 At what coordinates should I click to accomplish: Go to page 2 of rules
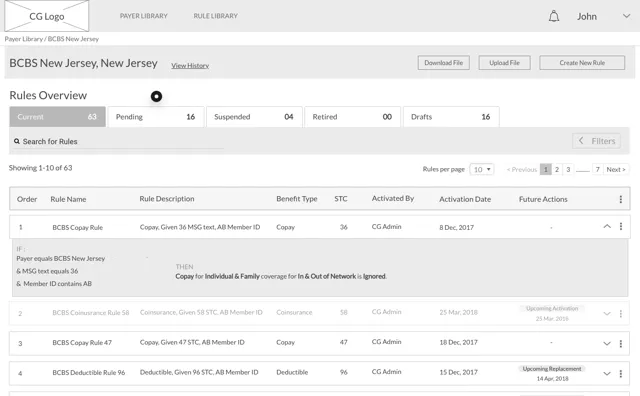coord(557,169)
